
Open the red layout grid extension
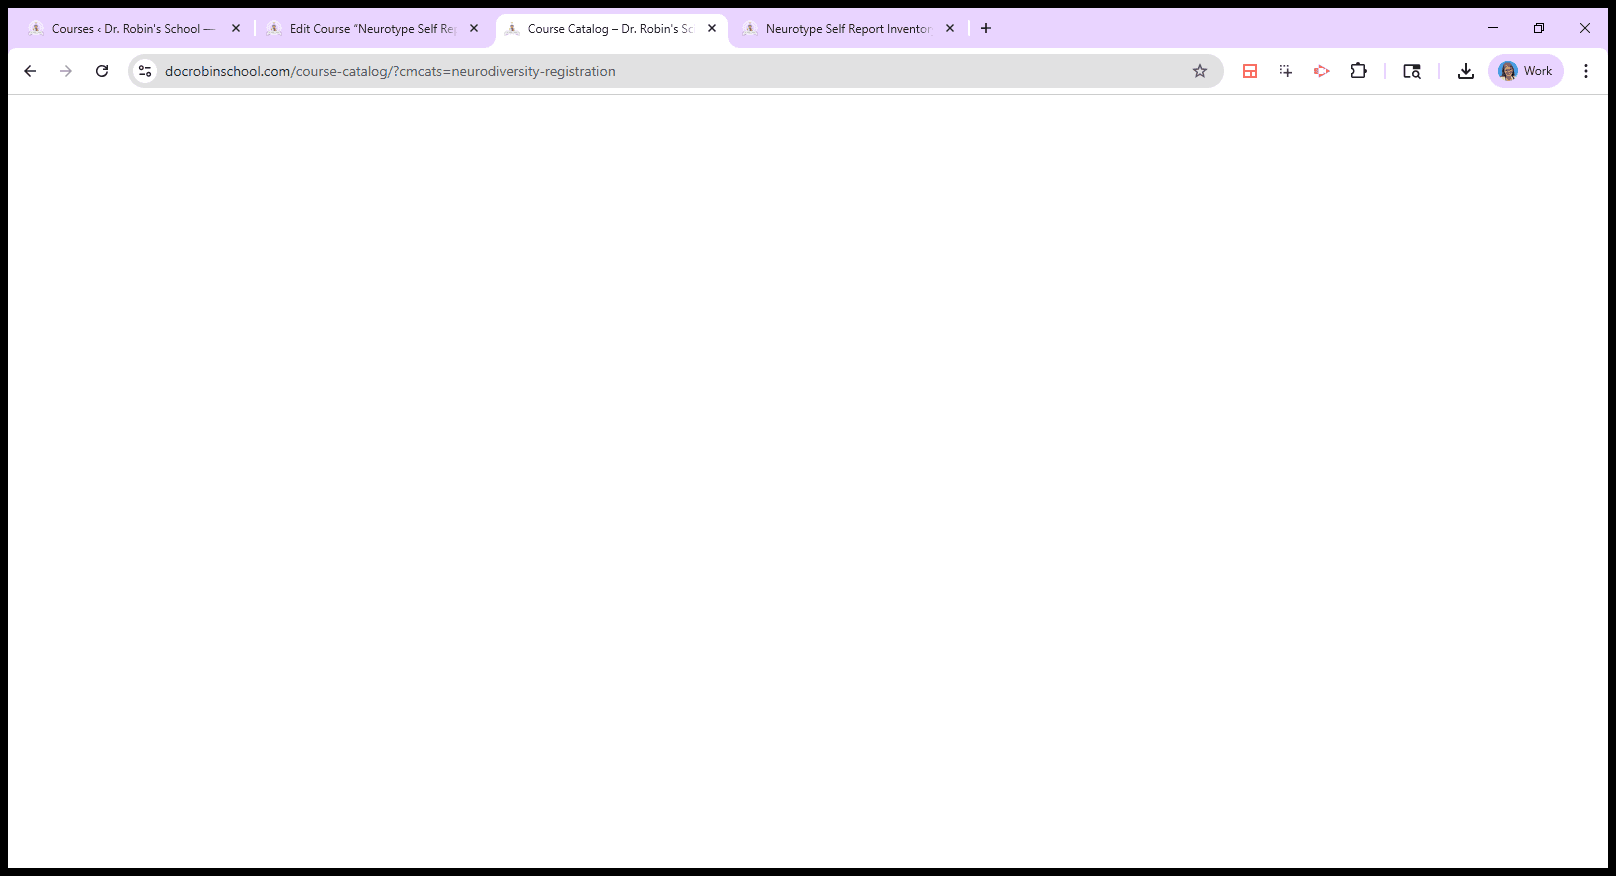[x=1250, y=71]
